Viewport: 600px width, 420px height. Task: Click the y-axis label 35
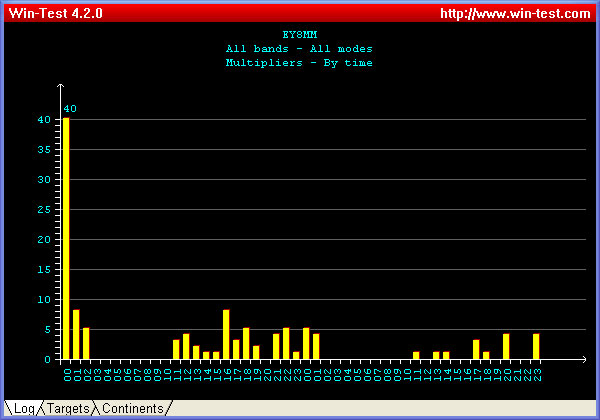[44, 150]
